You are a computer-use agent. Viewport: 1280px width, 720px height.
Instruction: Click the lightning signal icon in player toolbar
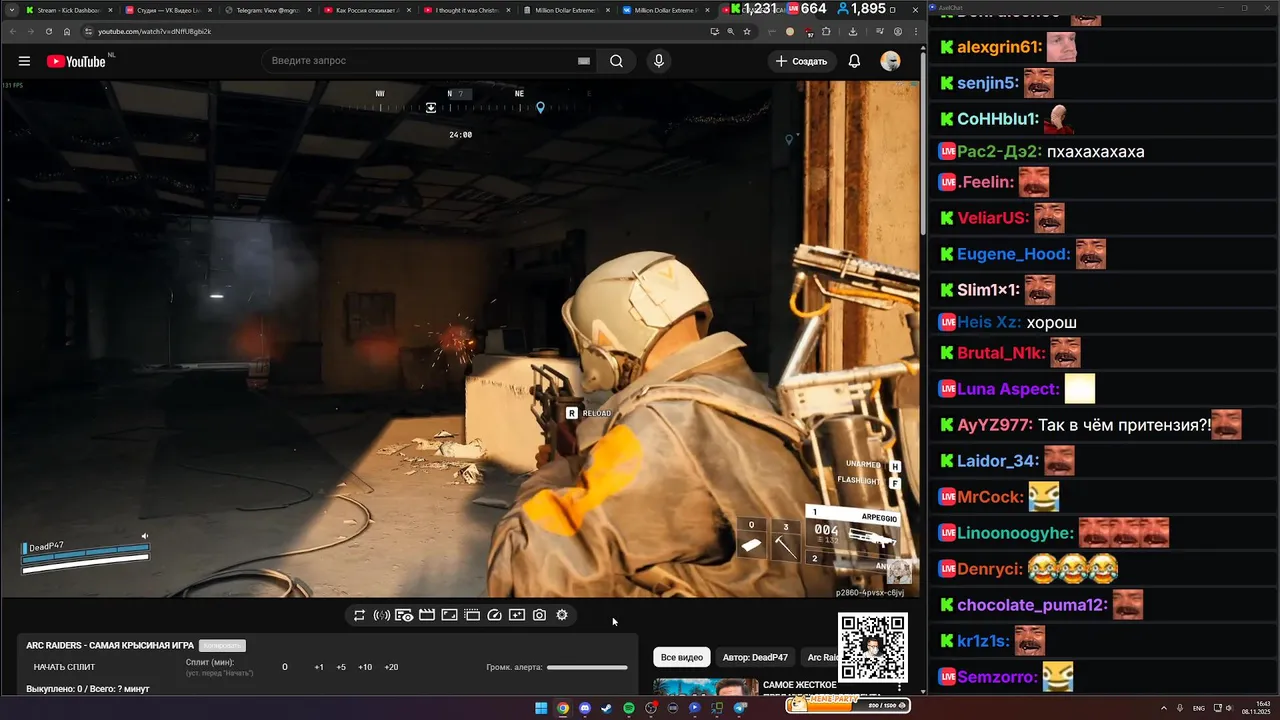click(382, 615)
